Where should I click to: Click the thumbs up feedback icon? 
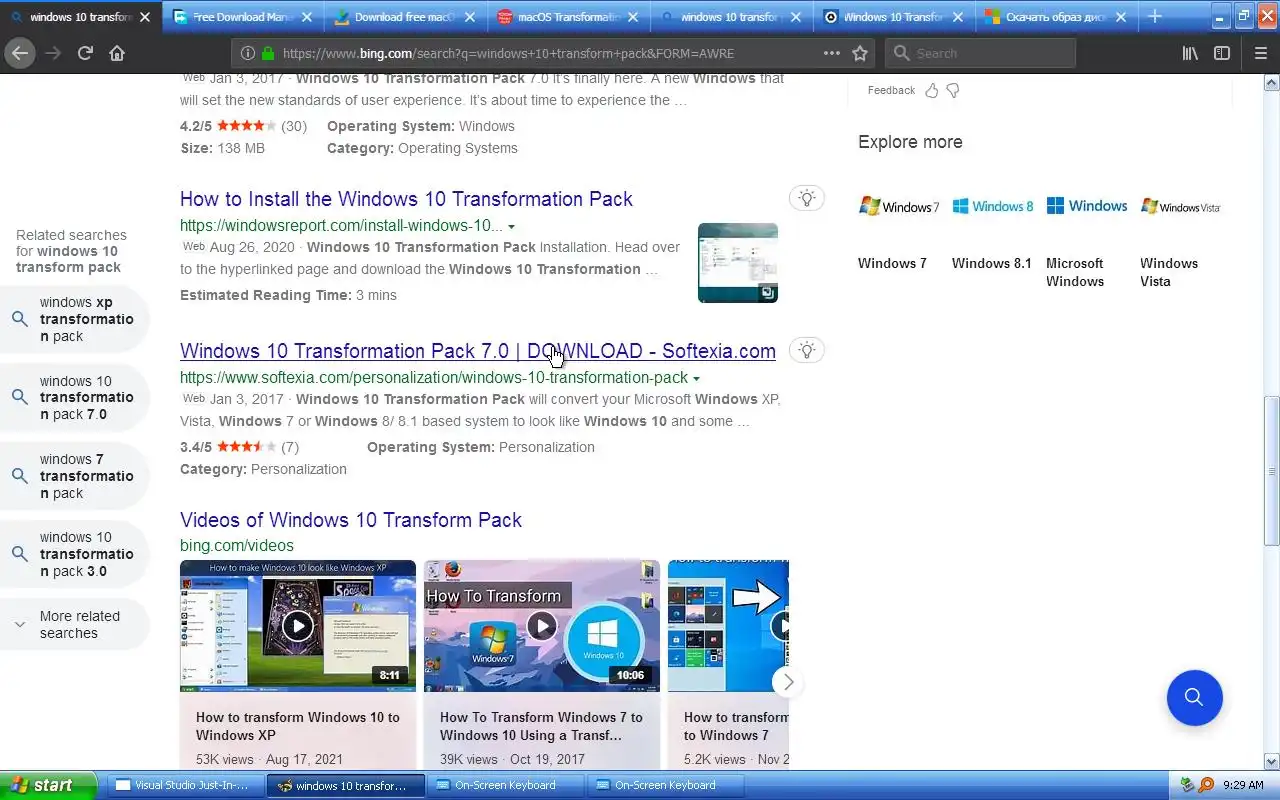coord(932,90)
